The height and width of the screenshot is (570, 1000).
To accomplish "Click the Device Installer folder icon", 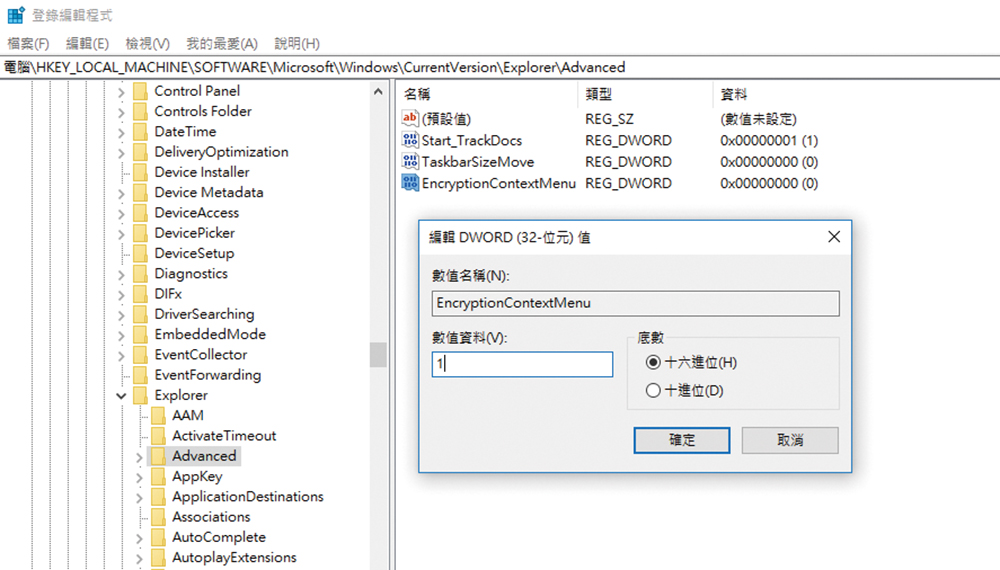I will click(140, 172).
